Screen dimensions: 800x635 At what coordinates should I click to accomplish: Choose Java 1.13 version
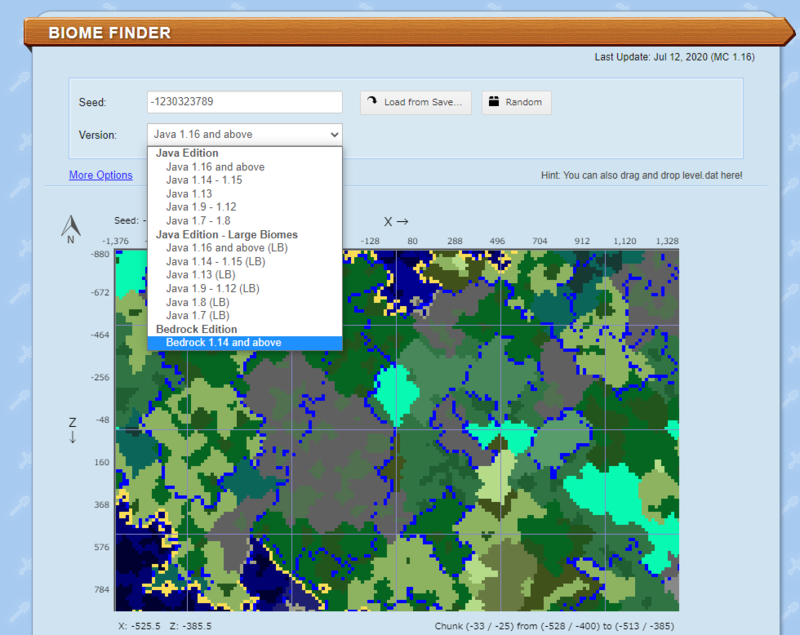click(x=245, y=194)
